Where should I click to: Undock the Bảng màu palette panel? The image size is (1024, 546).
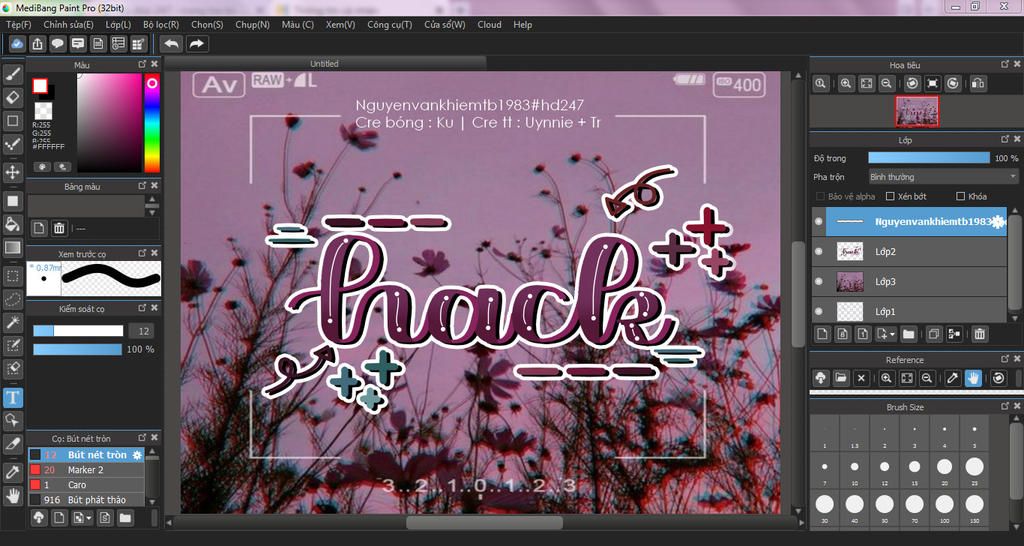point(142,185)
